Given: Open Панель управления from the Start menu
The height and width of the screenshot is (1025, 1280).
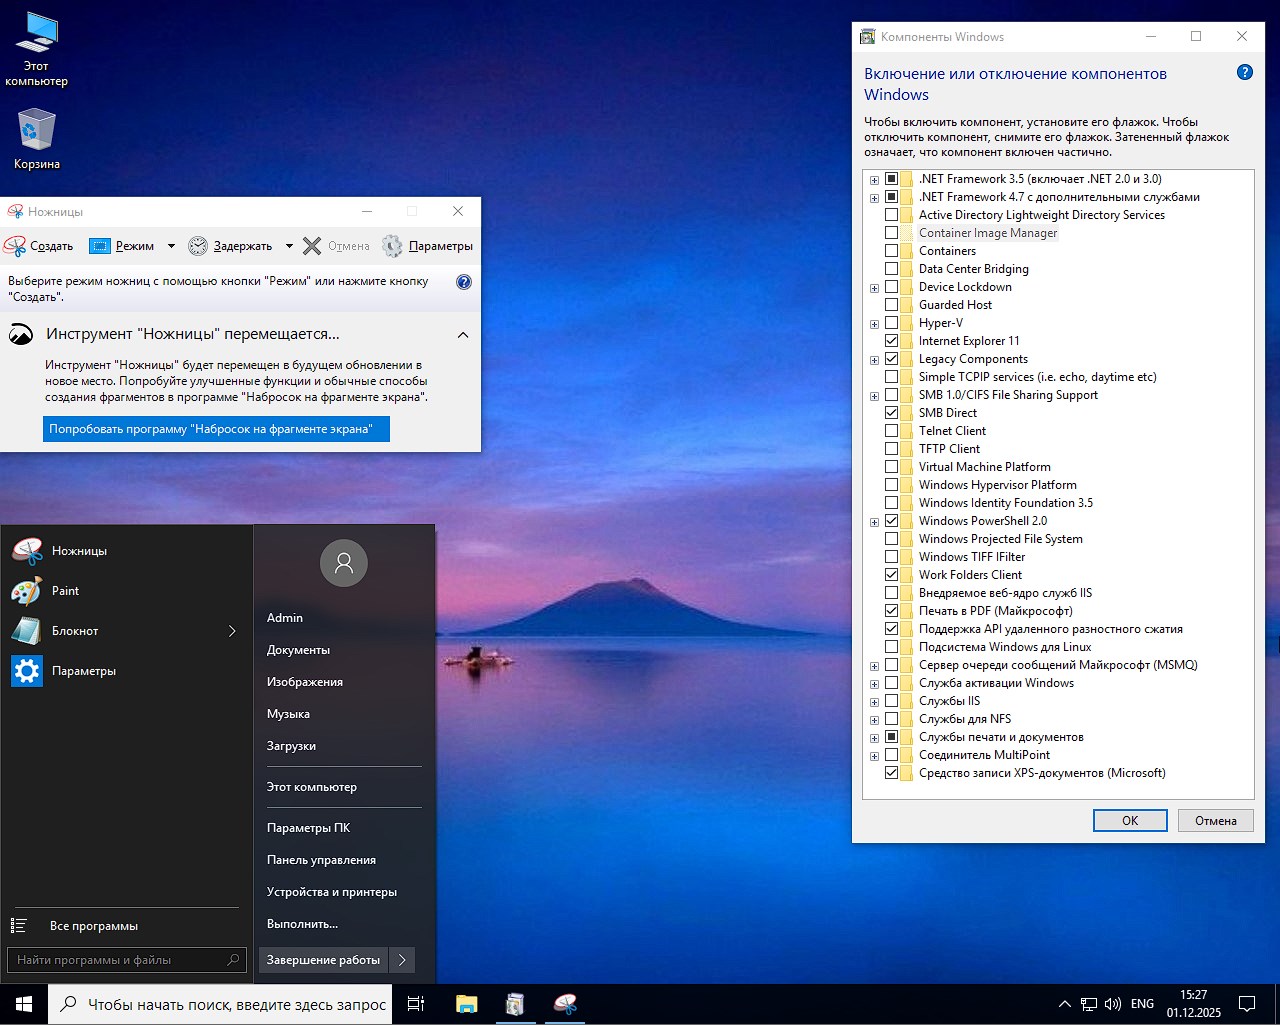Looking at the screenshot, I should pyautogui.click(x=320, y=859).
